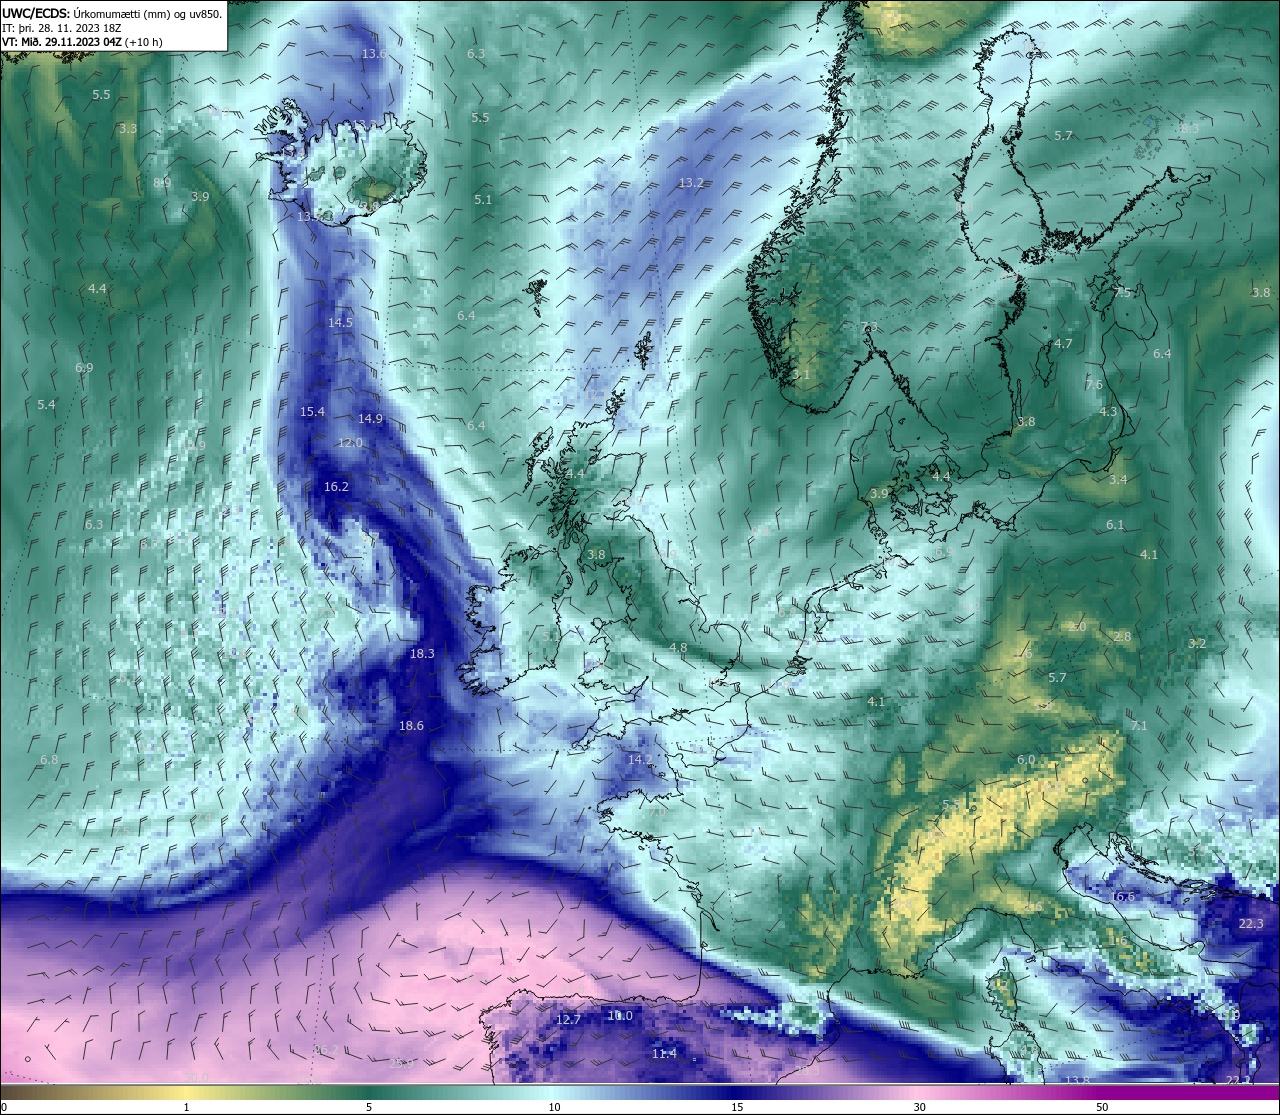Screen dimensions: 1280x1115
Task: Click the 1 label on the color scale
Action: pos(187,1107)
